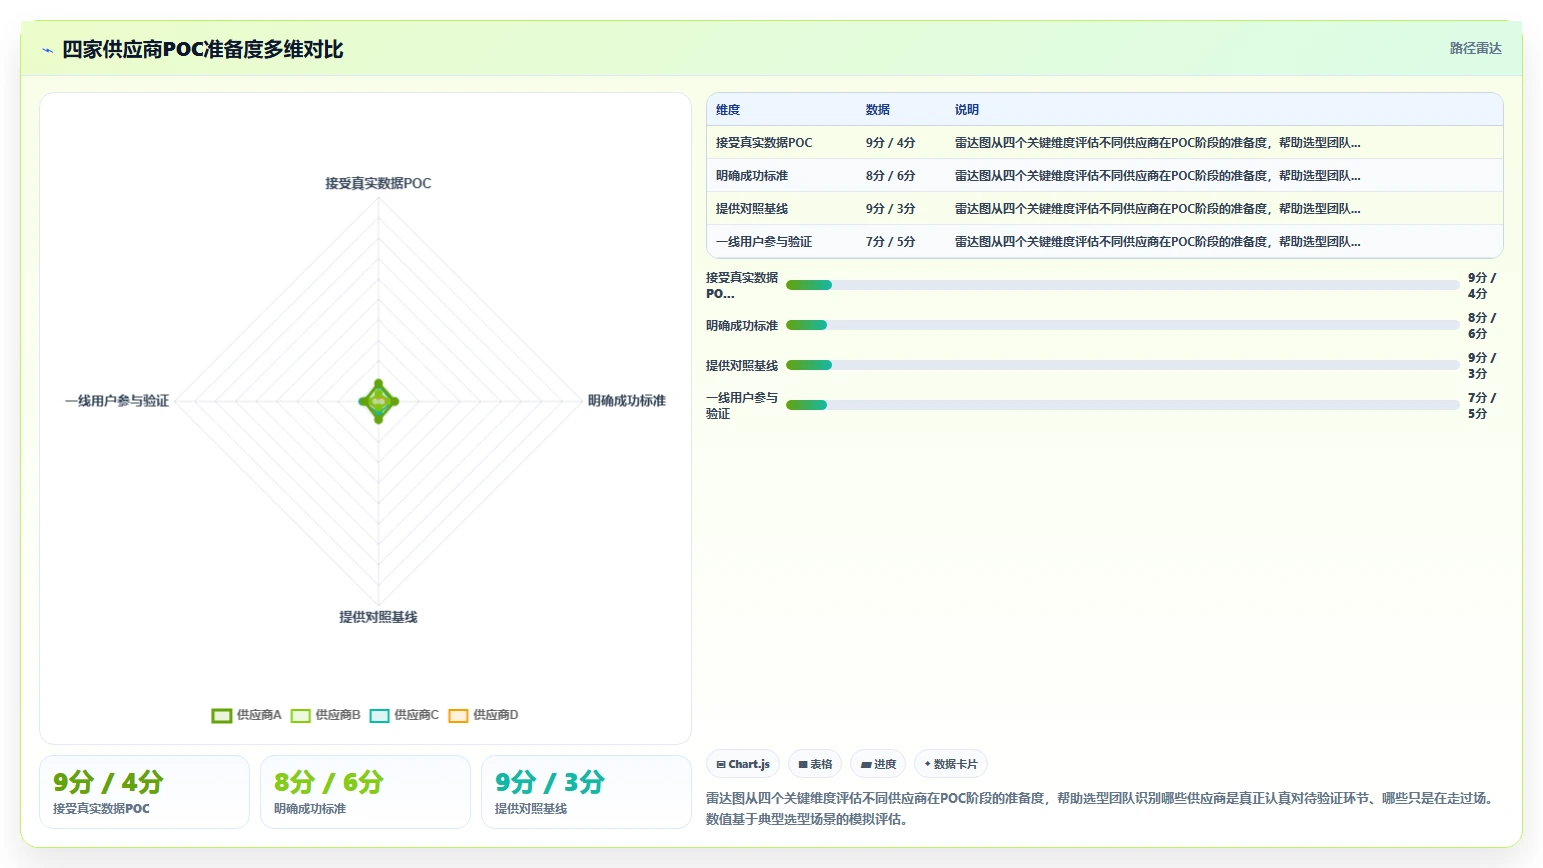This screenshot has width=1543, height=868.
Task: Click radar axis label 接受真实数据POC
Action: click(378, 183)
